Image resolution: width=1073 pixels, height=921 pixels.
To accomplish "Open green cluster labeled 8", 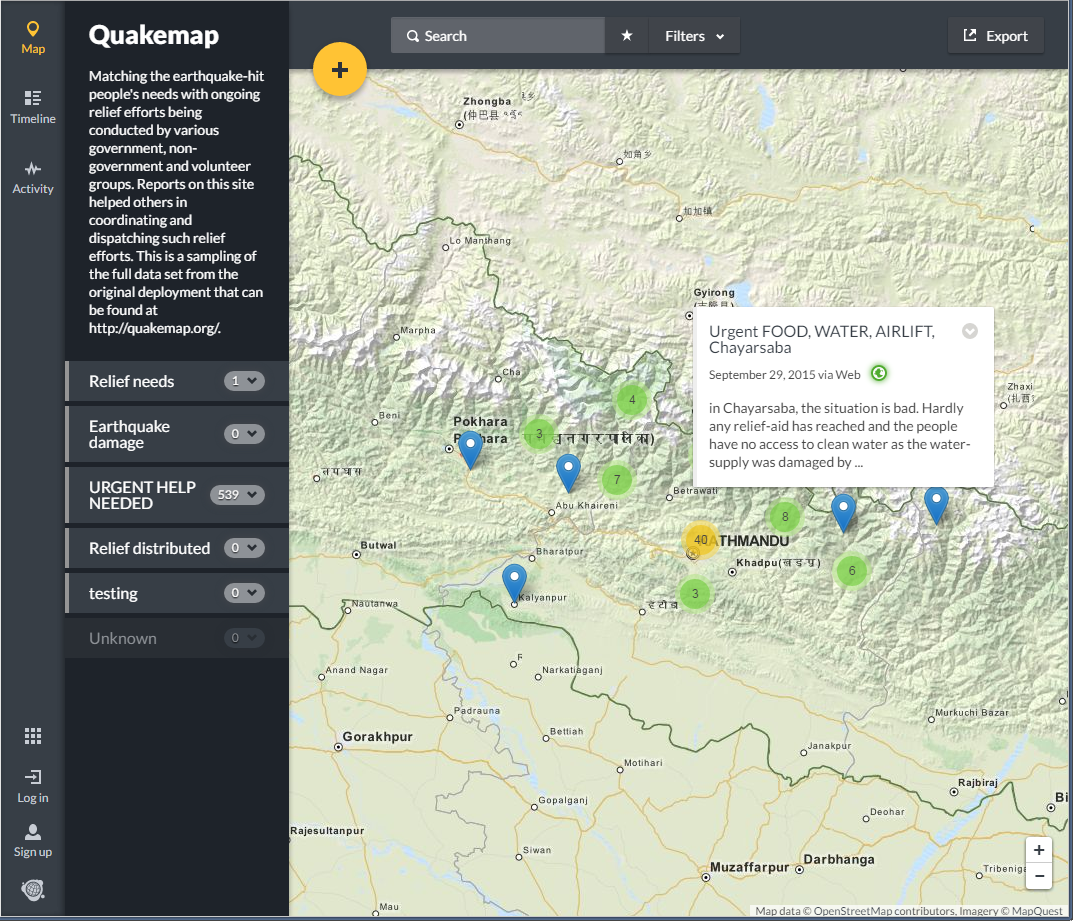I will [785, 517].
